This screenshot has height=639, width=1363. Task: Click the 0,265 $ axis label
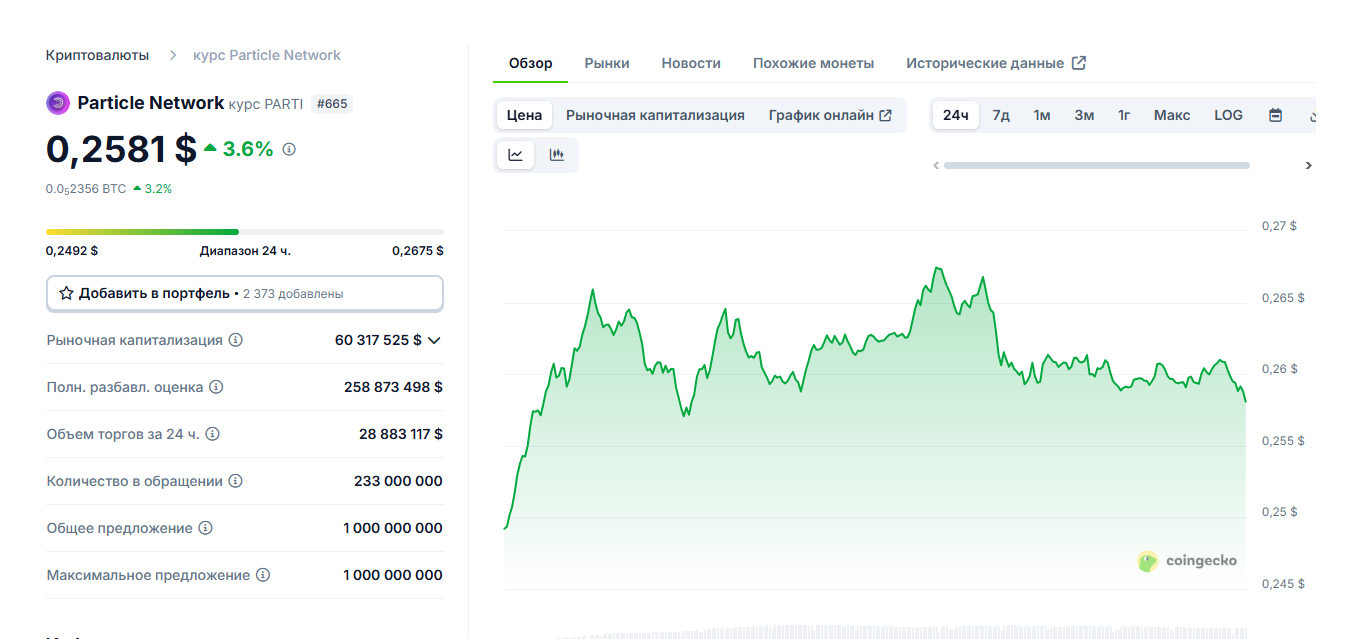[1283, 298]
